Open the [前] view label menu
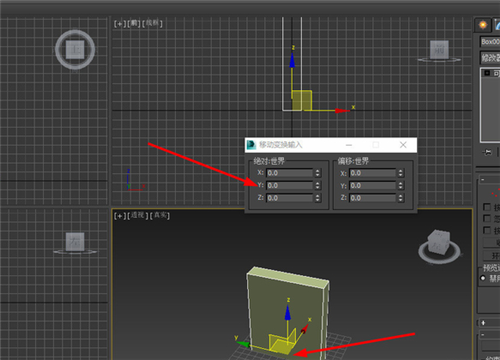The width and height of the screenshot is (500, 360). point(134,23)
